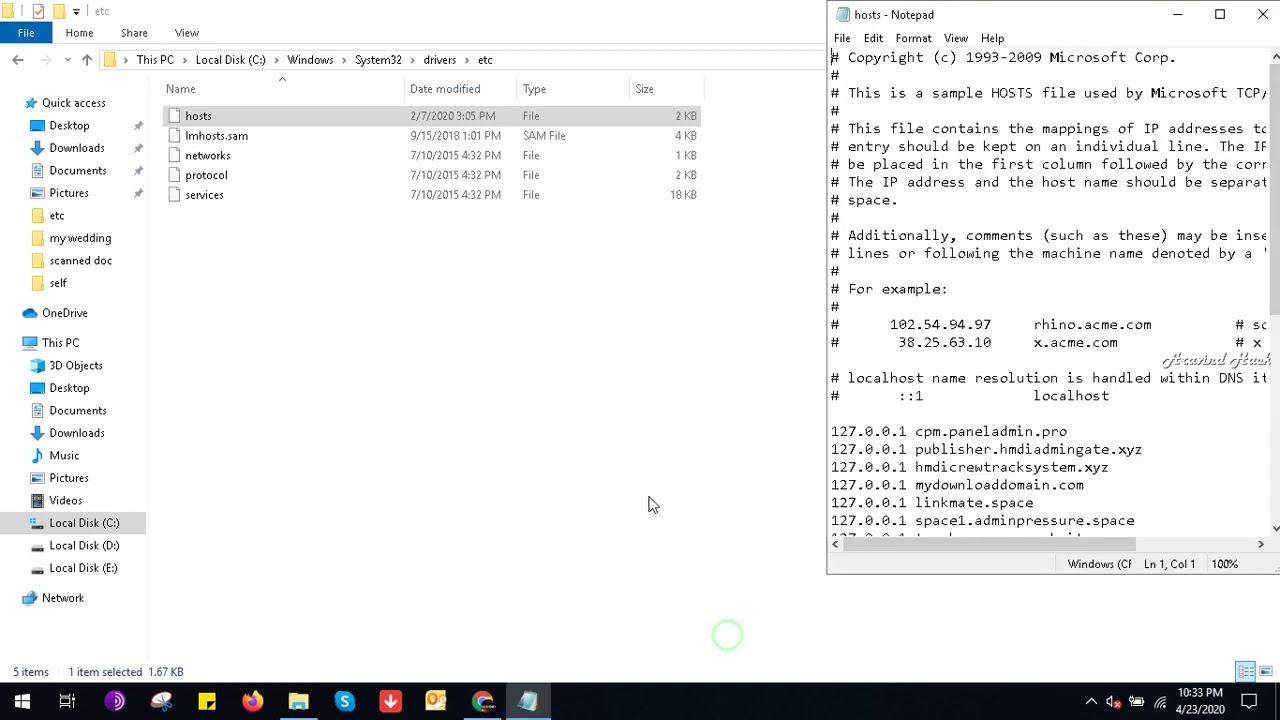Select the protocol file

206,175
